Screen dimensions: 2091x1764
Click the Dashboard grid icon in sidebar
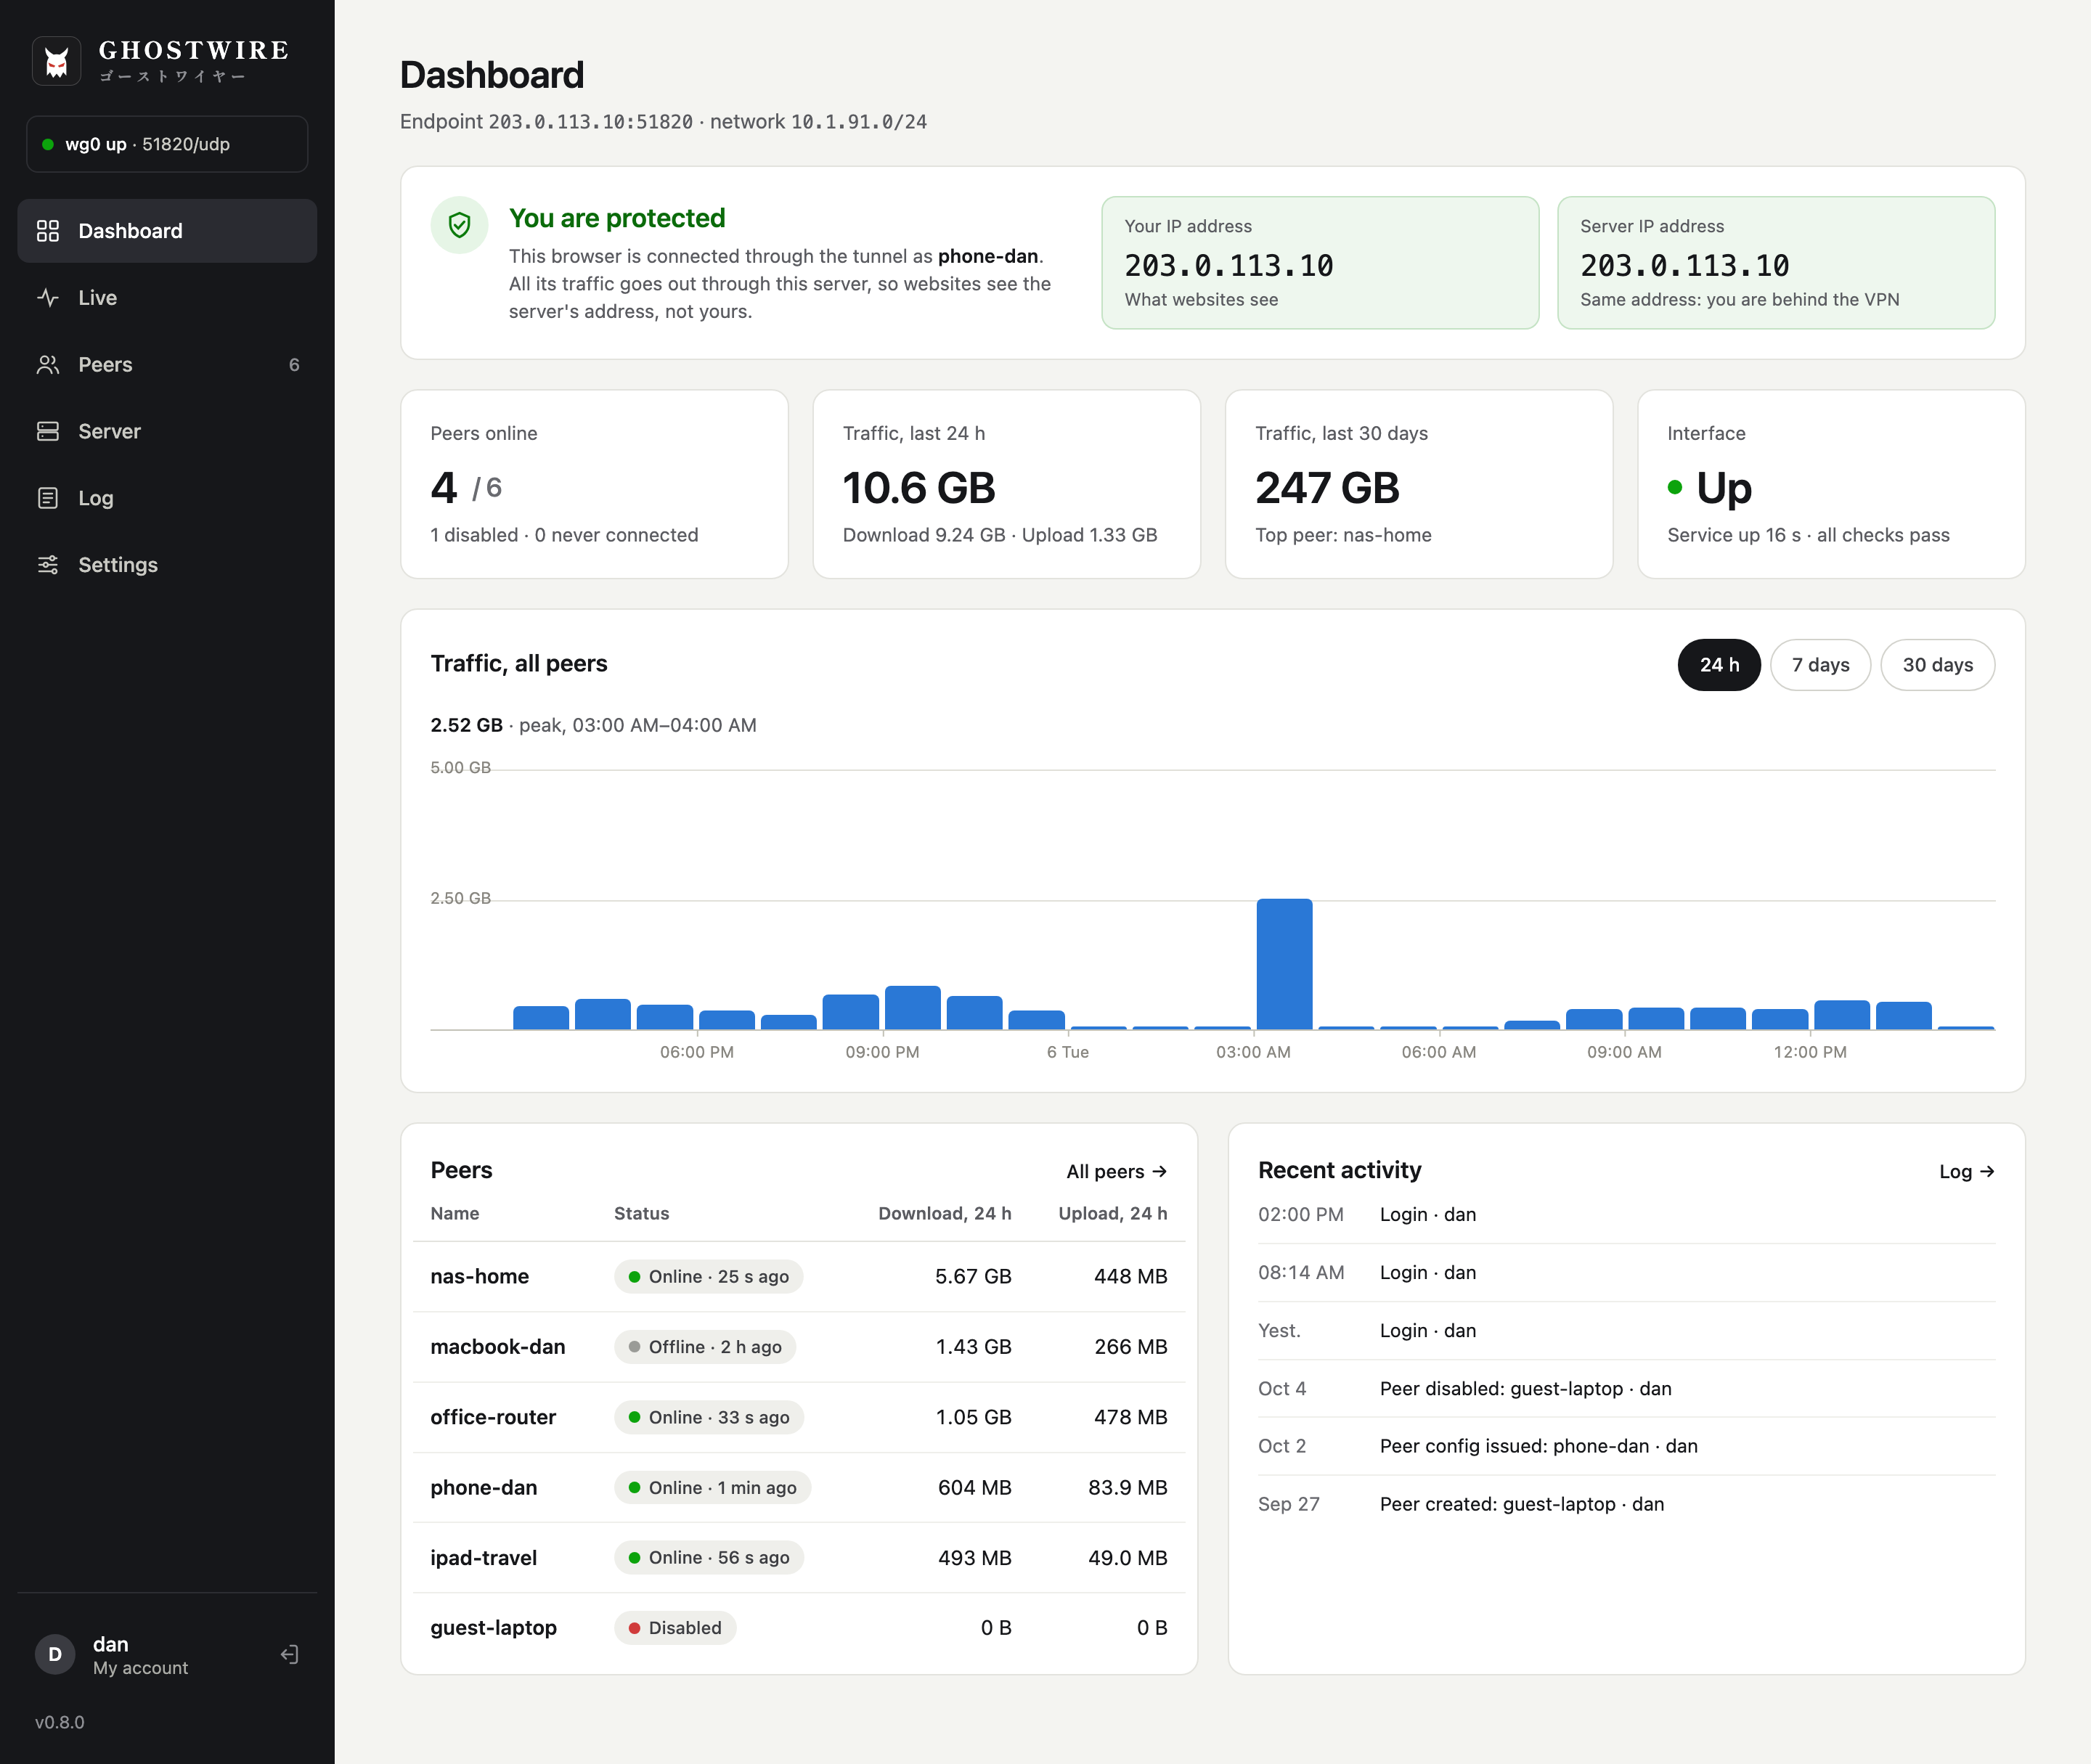tap(48, 231)
